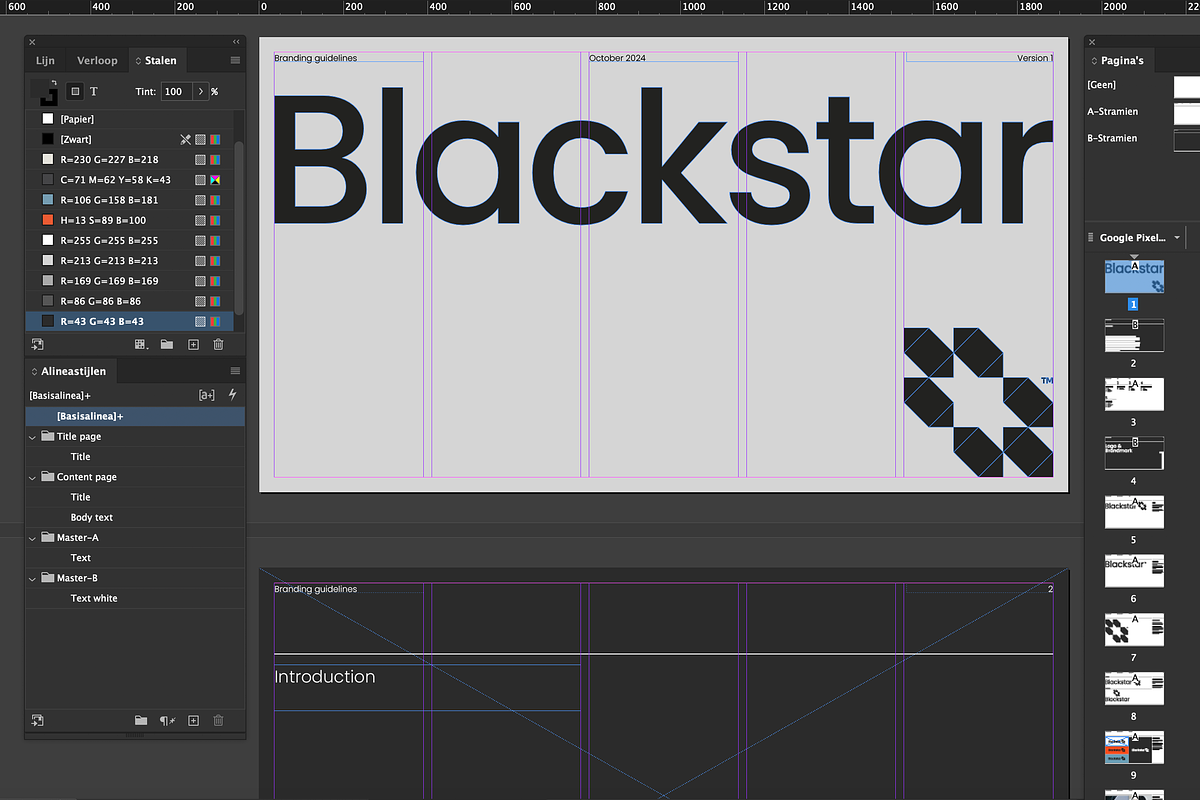Create a new swatch
This screenshot has width=1200, height=800.
coord(193,344)
